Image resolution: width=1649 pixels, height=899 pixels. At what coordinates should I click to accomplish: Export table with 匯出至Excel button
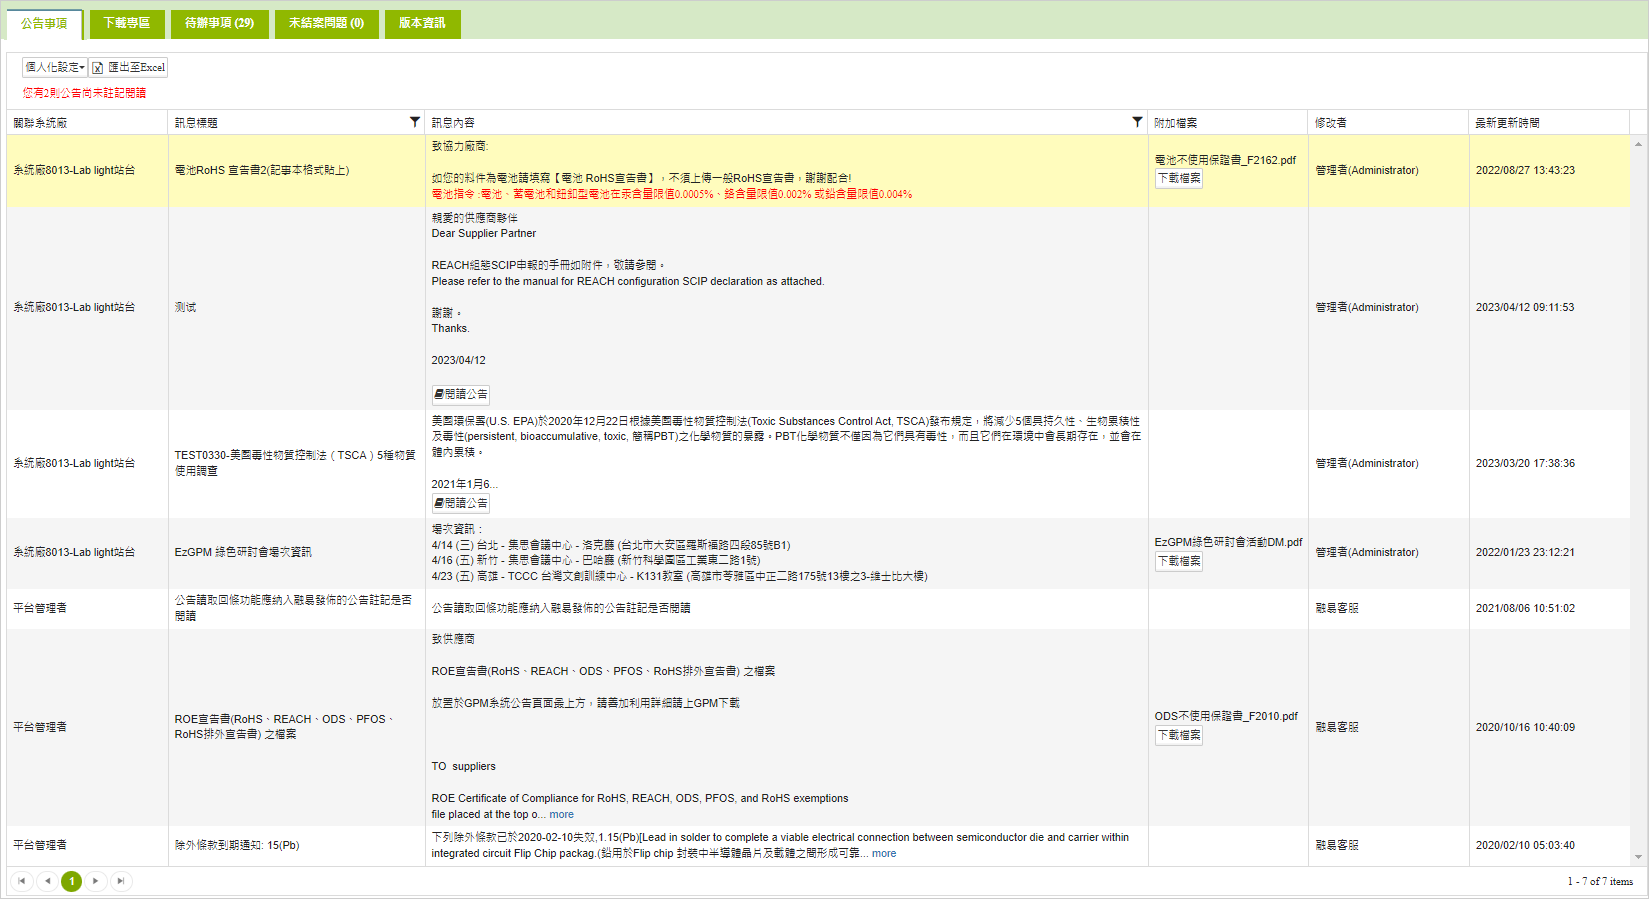pyautogui.click(x=129, y=67)
